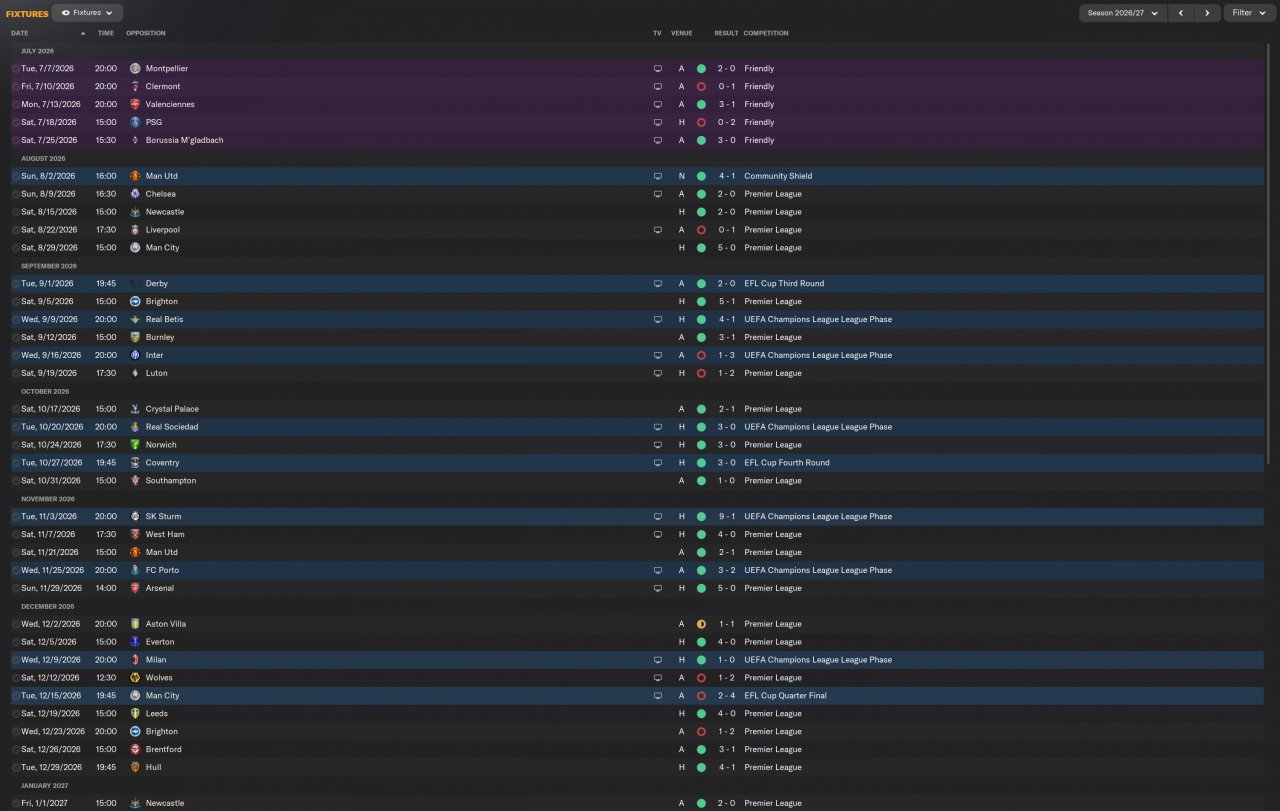Click the West Ham club badge
1280x811 pixels.
(135, 535)
